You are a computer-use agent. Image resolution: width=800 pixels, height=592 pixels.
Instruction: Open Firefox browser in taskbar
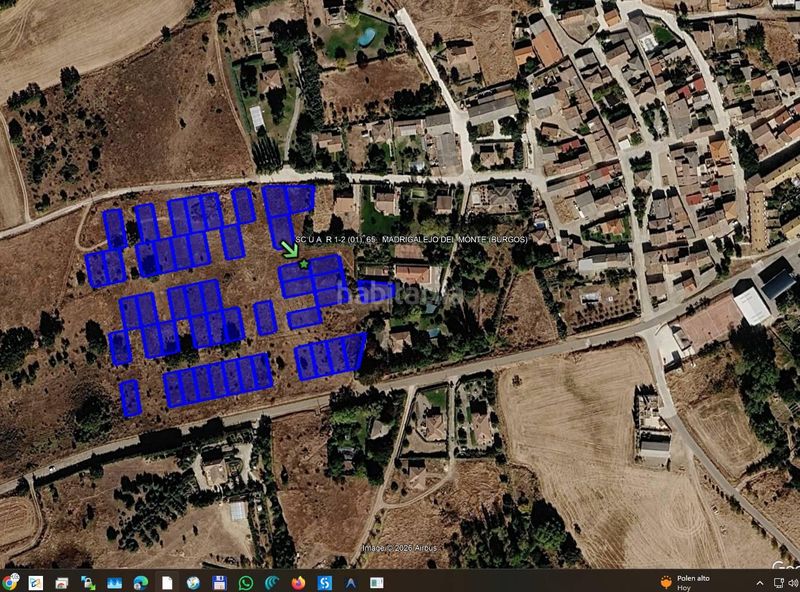click(x=298, y=583)
